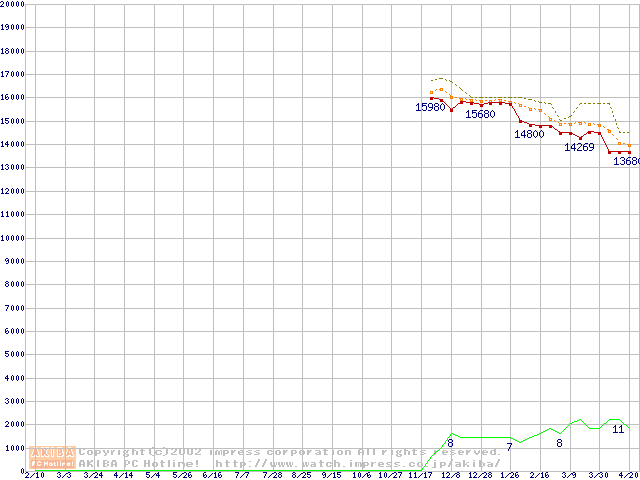
Task: Select the 14269 price data label
Action: point(579,147)
